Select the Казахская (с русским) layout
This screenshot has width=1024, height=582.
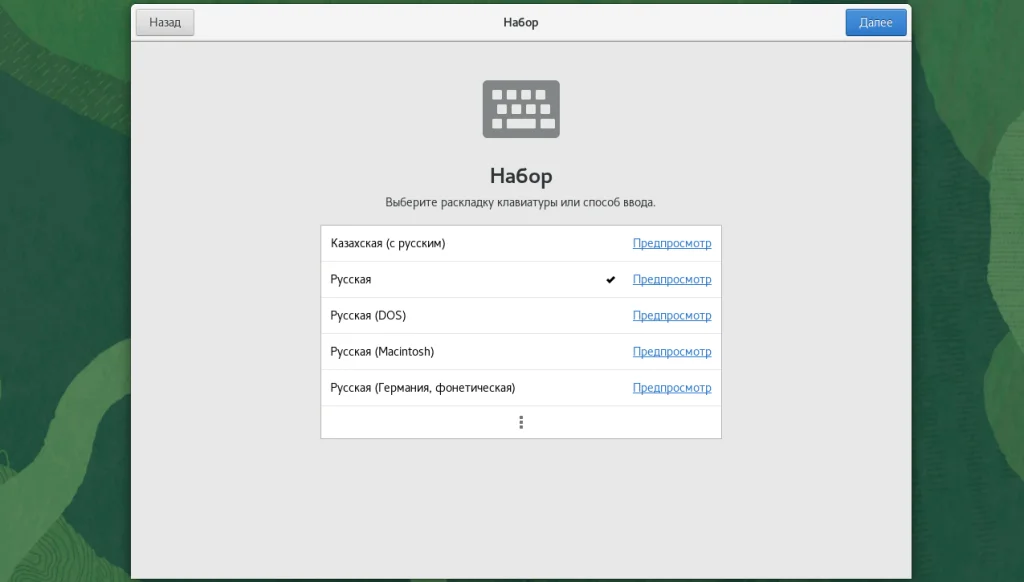click(x=388, y=243)
